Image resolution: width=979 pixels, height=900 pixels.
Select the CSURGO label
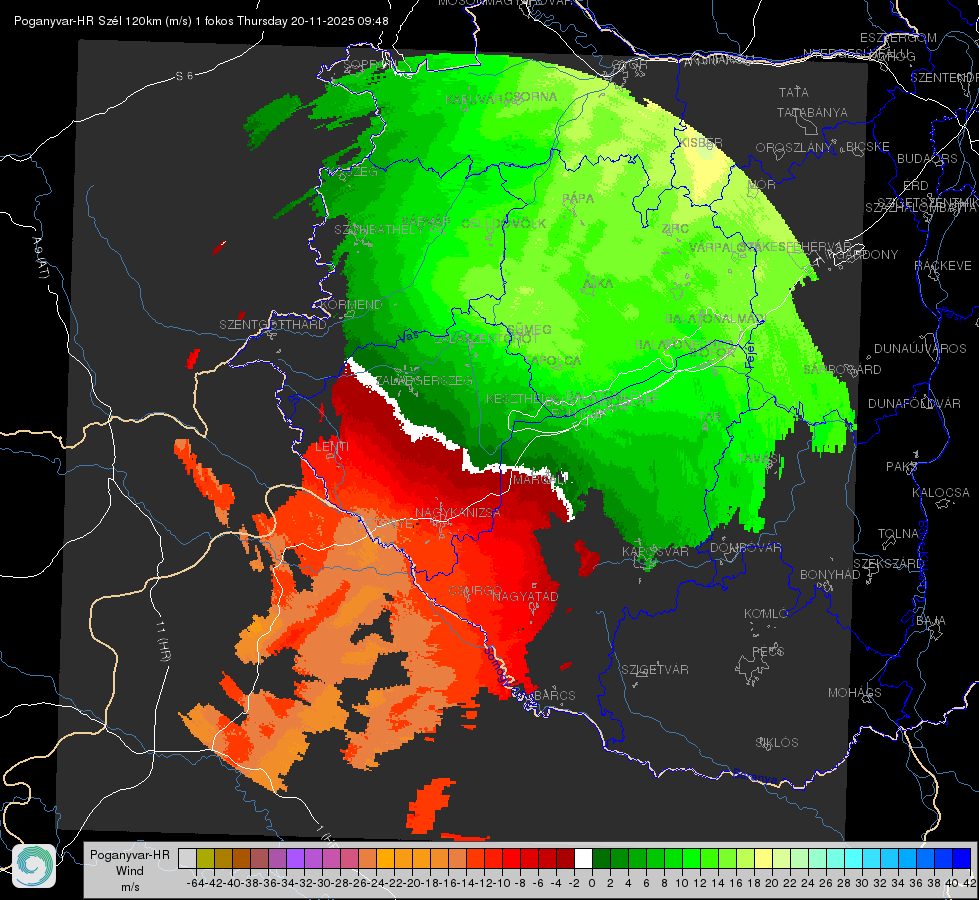coord(475,591)
